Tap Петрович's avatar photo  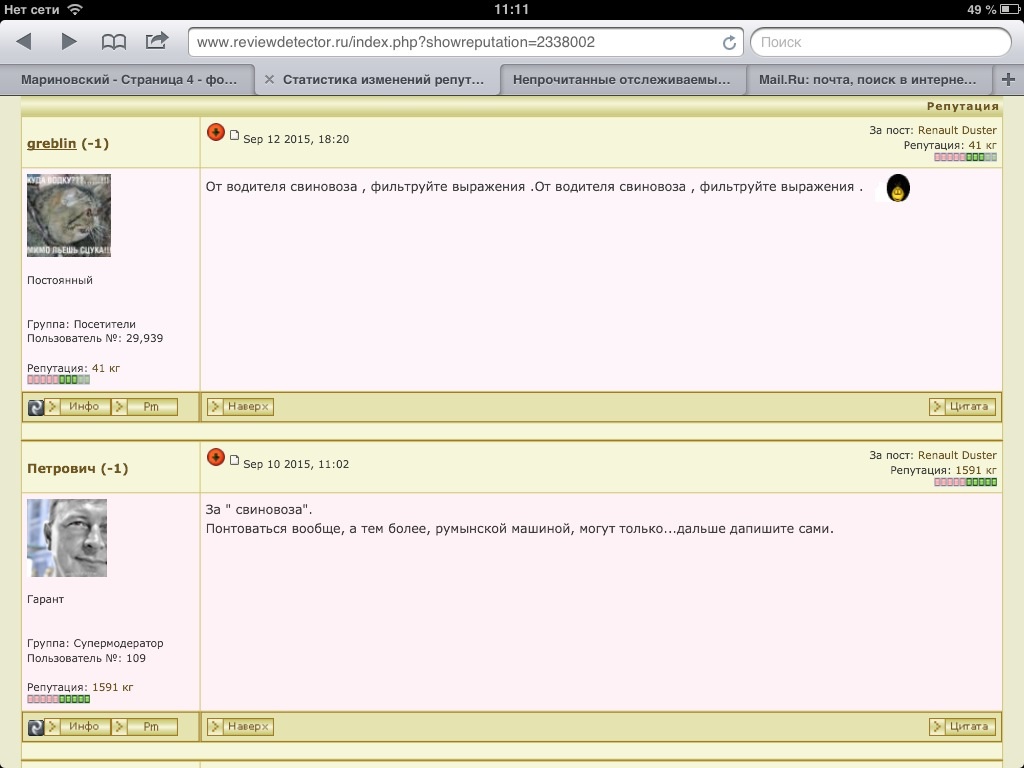[x=67, y=538]
